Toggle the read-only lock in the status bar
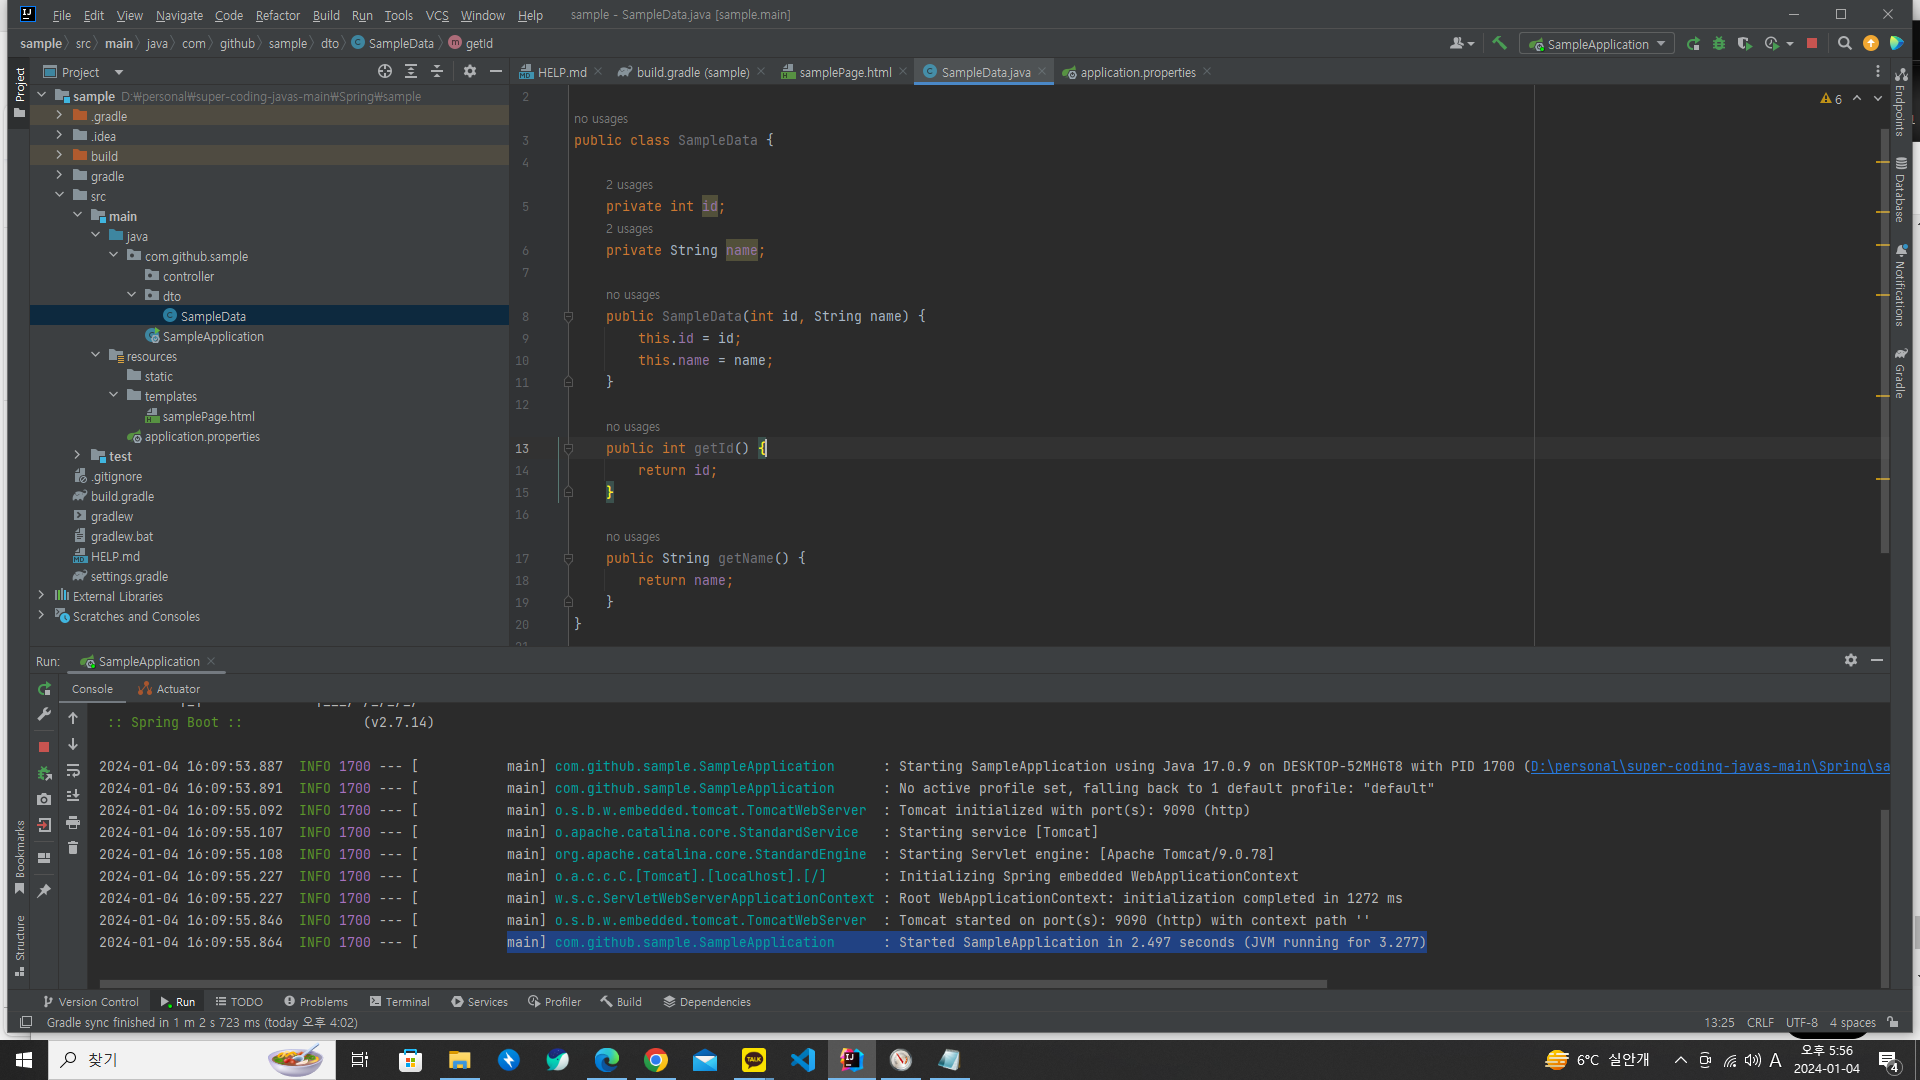The image size is (1920, 1080). click(x=1893, y=1022)
